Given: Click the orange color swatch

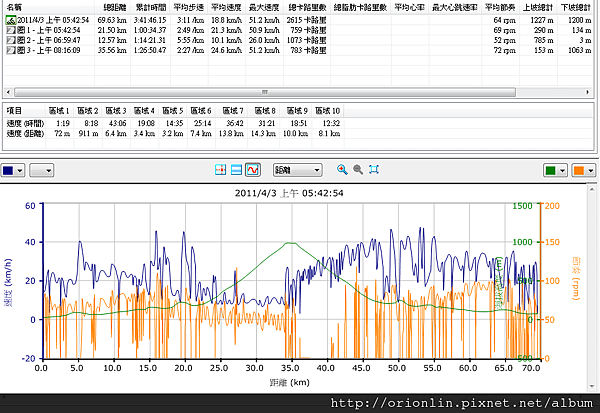Looking at the screenshot, I should coord(579,171).
